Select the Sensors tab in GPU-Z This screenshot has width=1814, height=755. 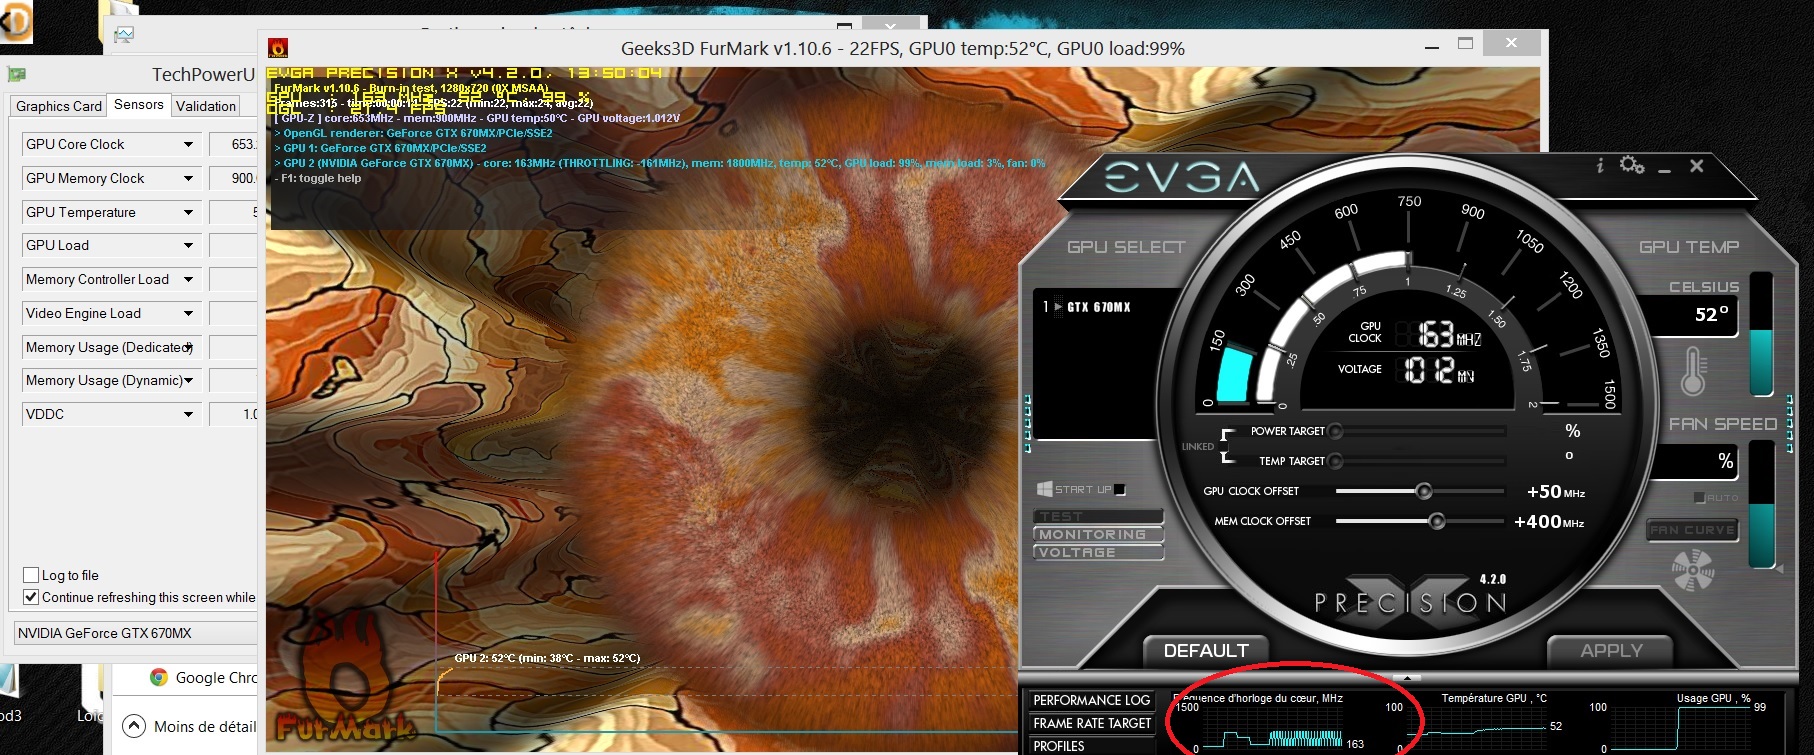(x=139, y=104)
